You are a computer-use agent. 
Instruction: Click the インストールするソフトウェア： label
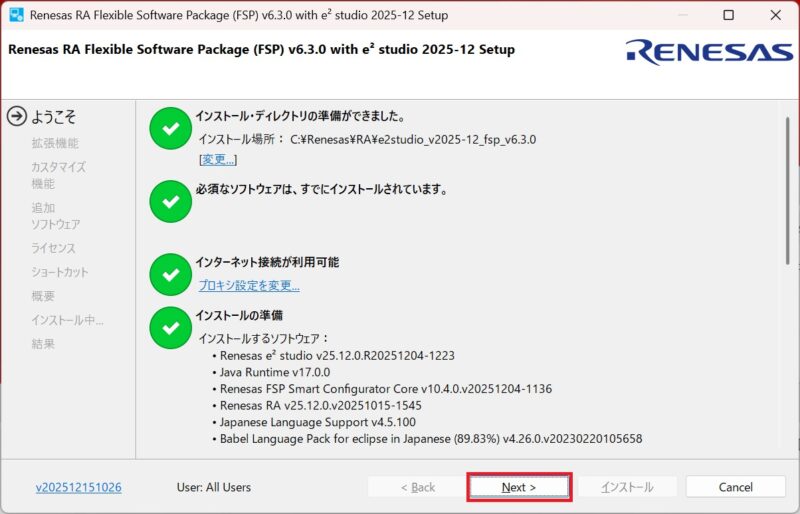click(264, 338)
